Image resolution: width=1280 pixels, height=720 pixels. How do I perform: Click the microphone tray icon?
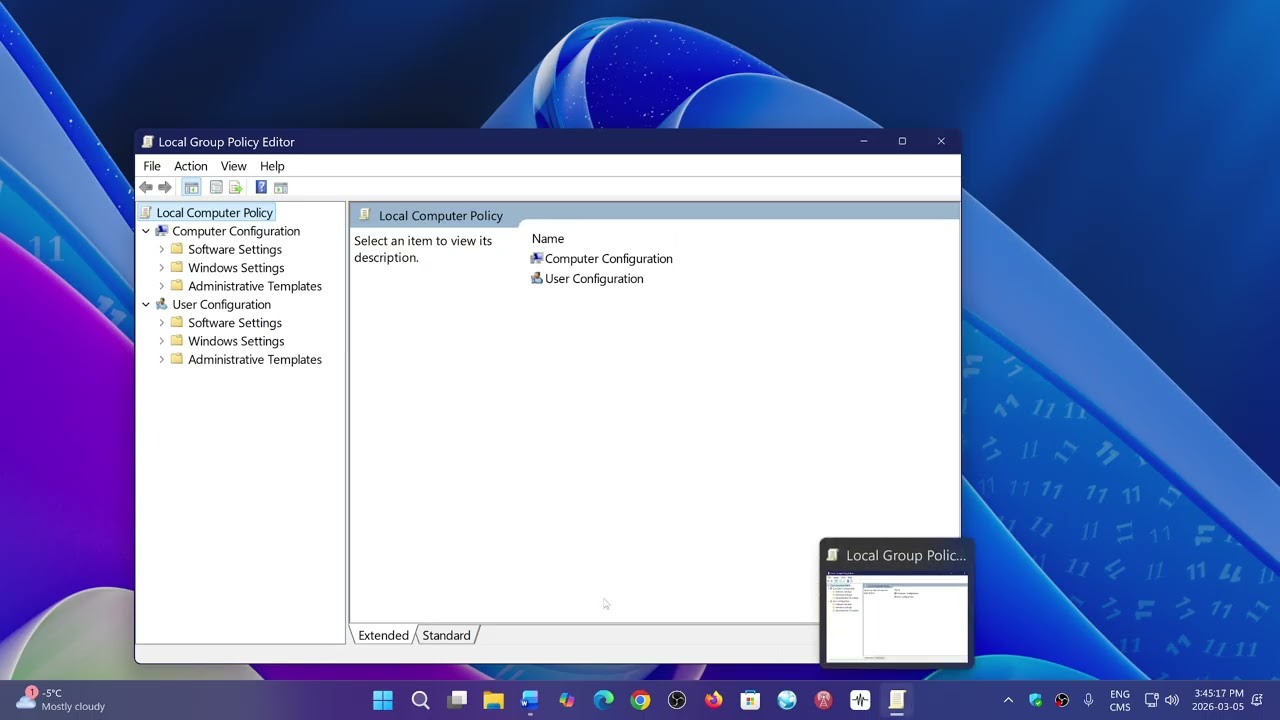pos(1089,700)
